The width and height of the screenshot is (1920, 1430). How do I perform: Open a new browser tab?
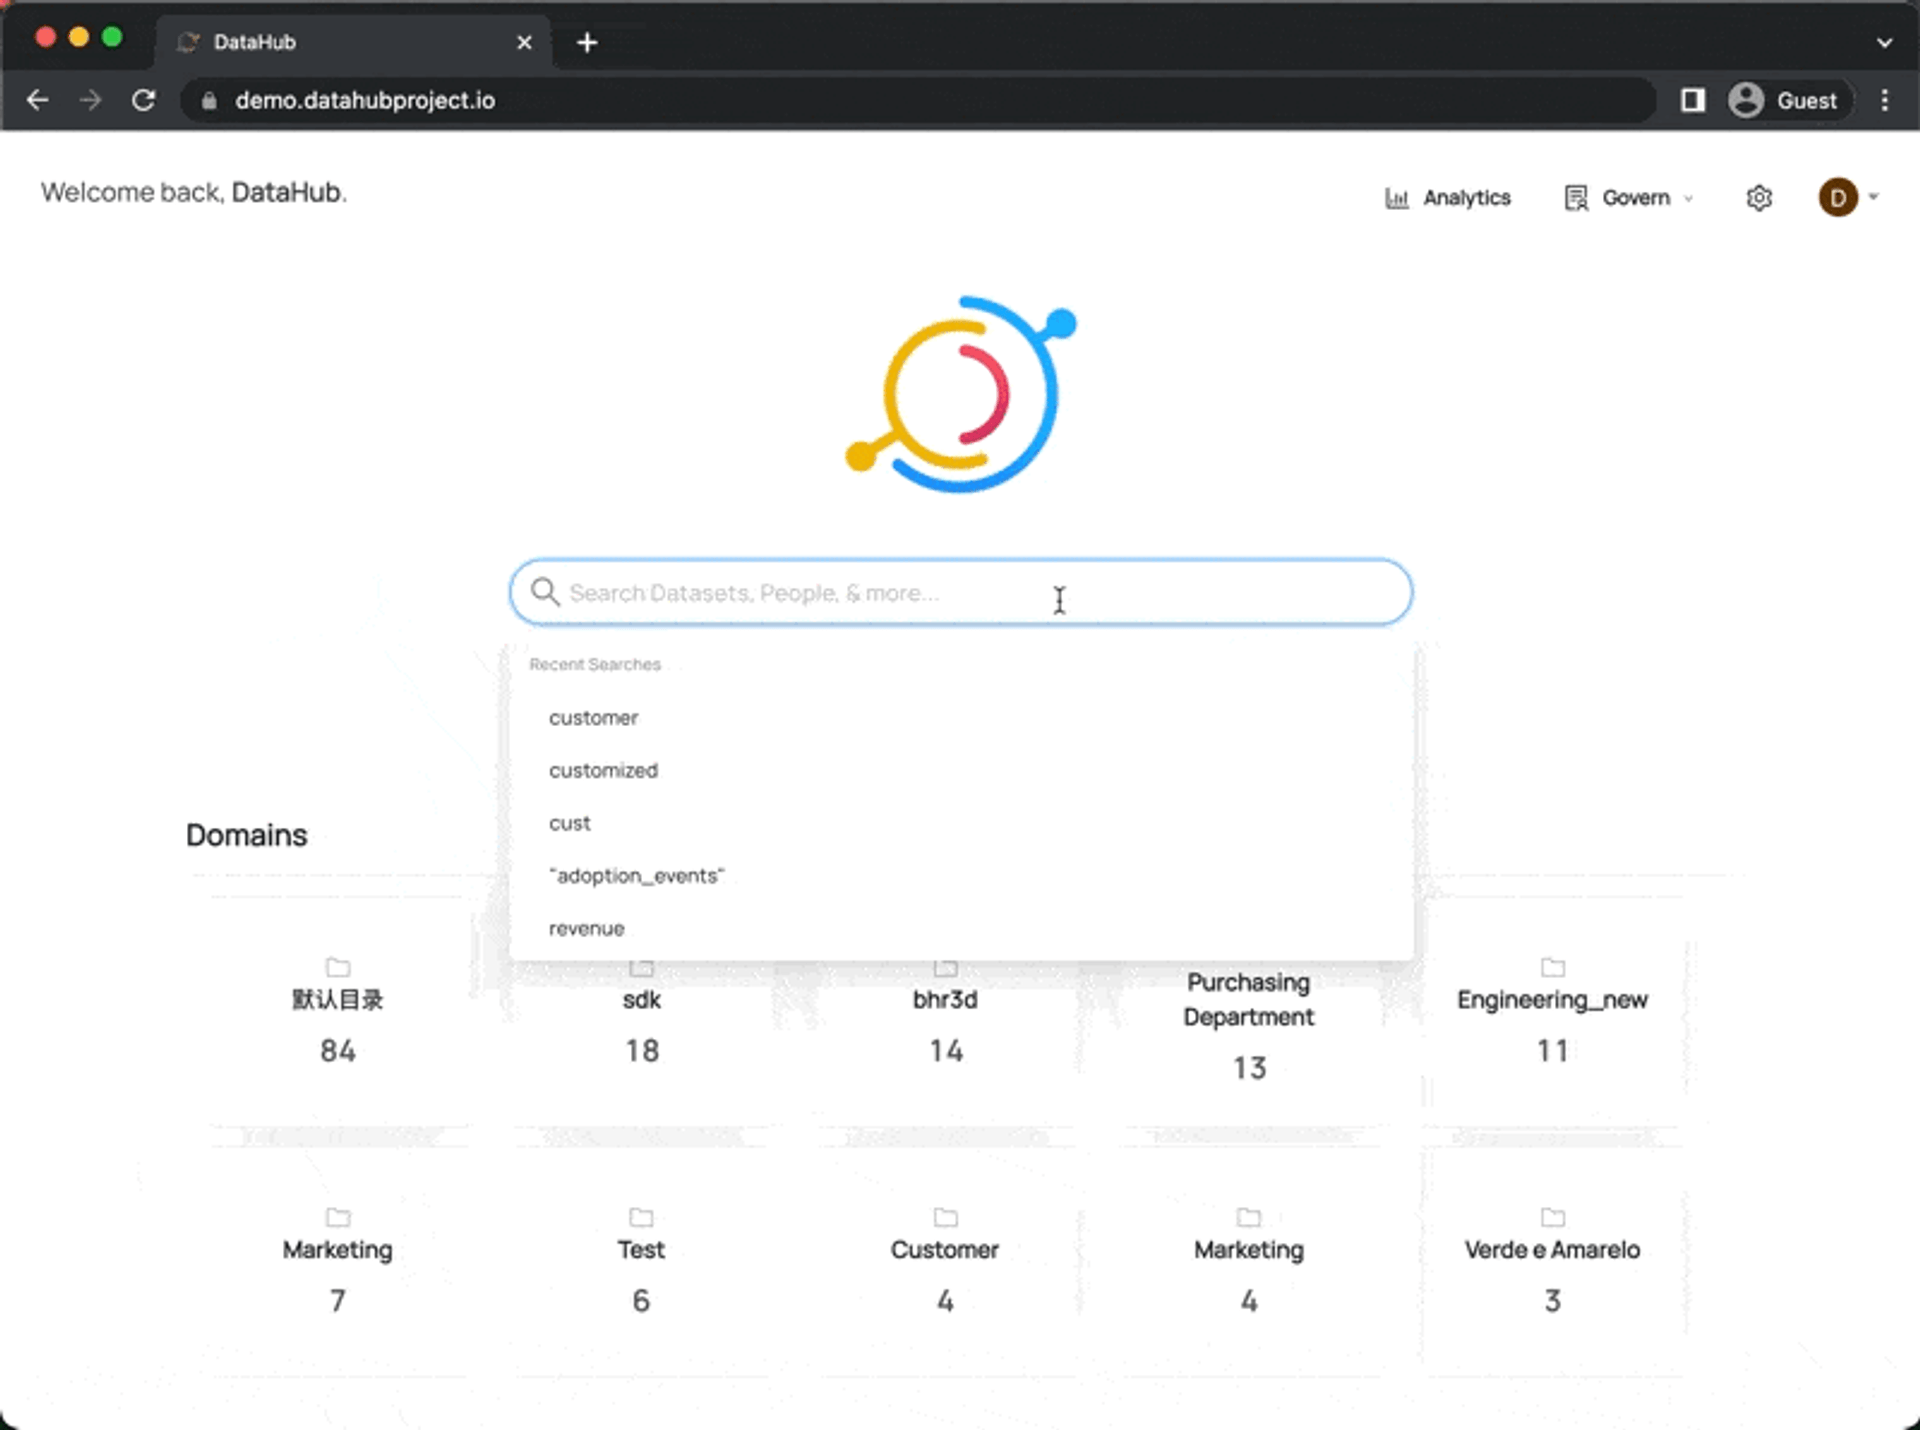[587, 43]
